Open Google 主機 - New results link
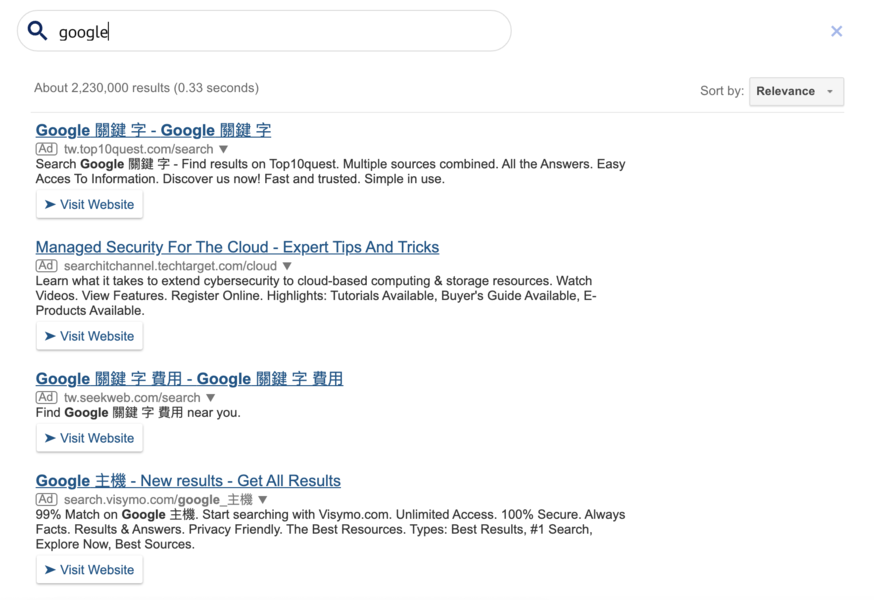The height and width of the screenshot is (600, 874). pyautogui.click(x=188, y=481)
